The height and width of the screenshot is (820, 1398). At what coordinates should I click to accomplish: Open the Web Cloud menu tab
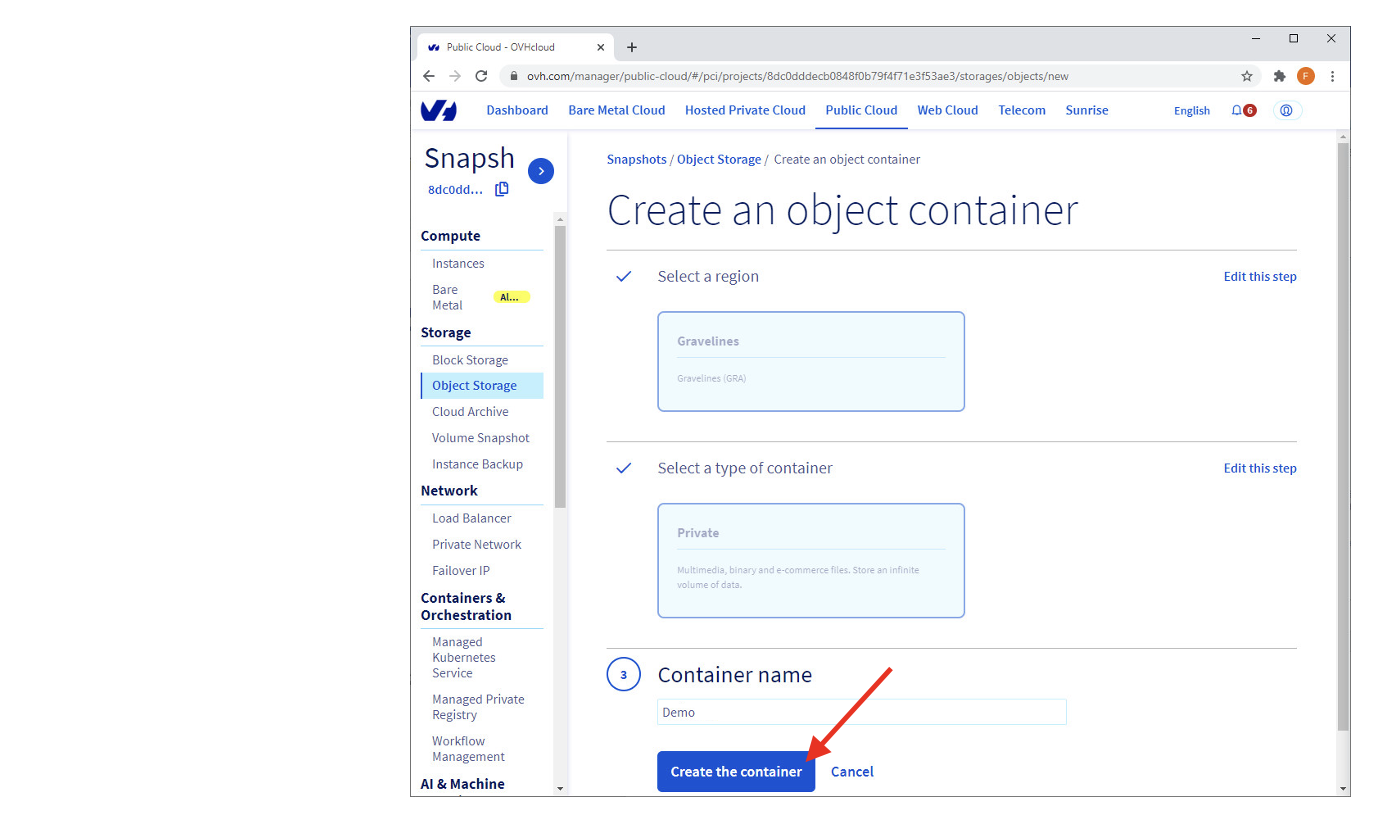coord(947,110)
